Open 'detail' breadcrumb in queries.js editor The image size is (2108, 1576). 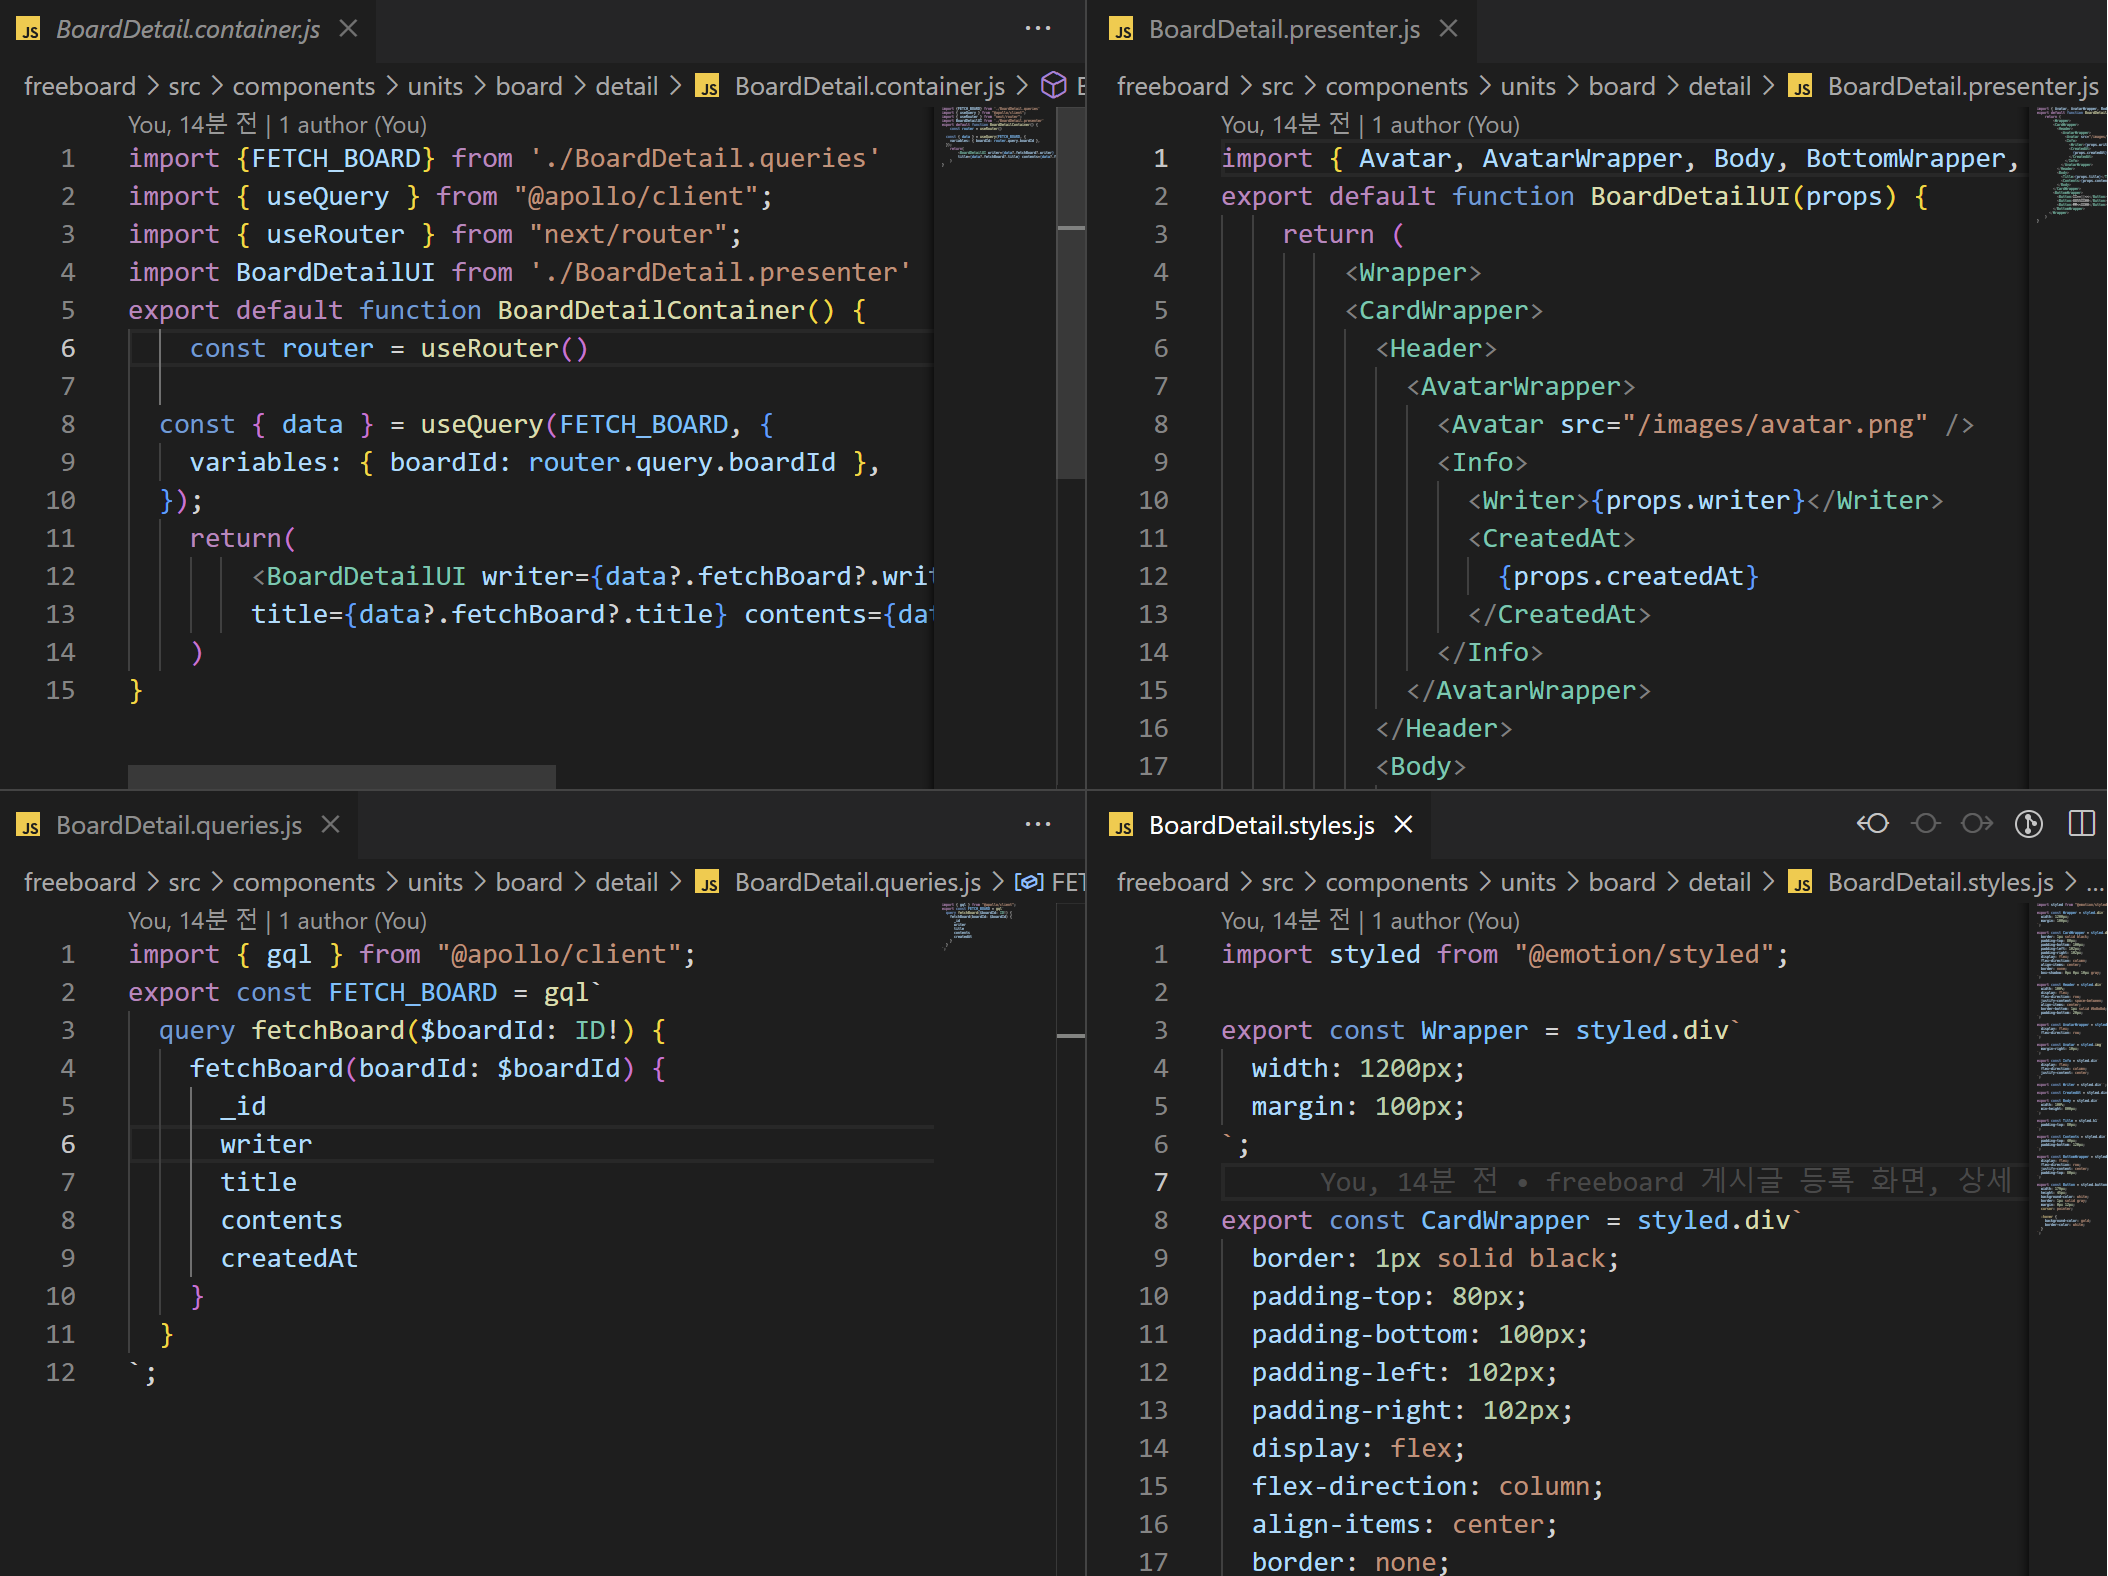[627, 882]
